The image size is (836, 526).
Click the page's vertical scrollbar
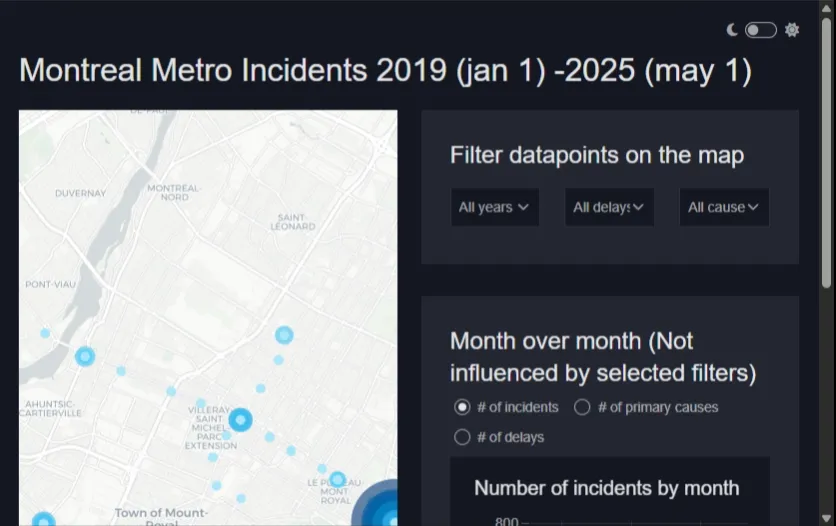click(826, 200)
